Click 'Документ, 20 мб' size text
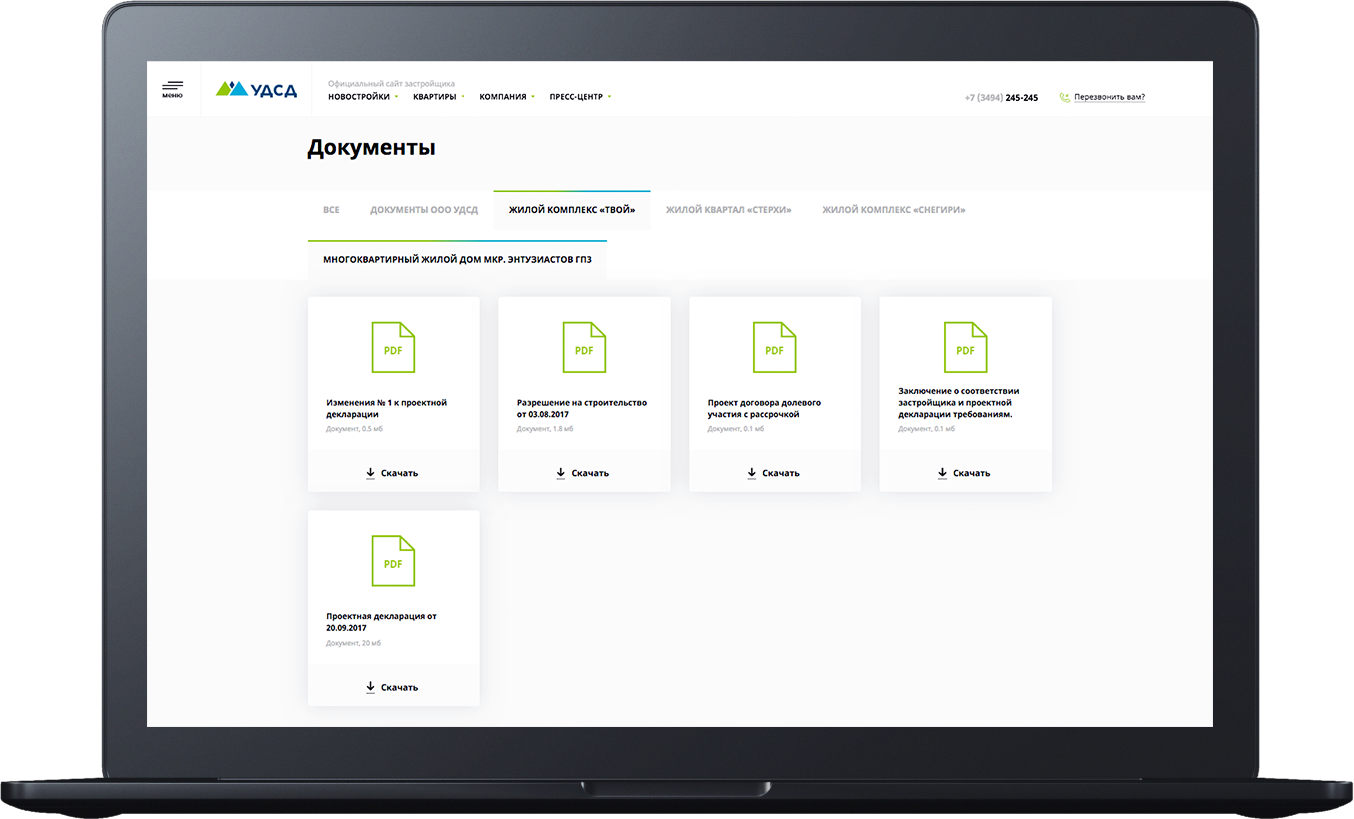 tap(353, 643)
